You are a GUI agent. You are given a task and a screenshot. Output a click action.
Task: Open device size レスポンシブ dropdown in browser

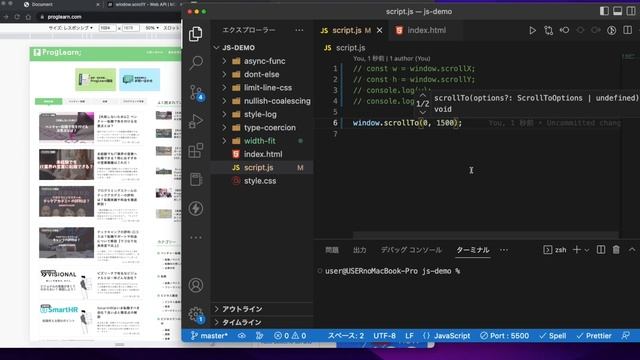tap(71, 28)
